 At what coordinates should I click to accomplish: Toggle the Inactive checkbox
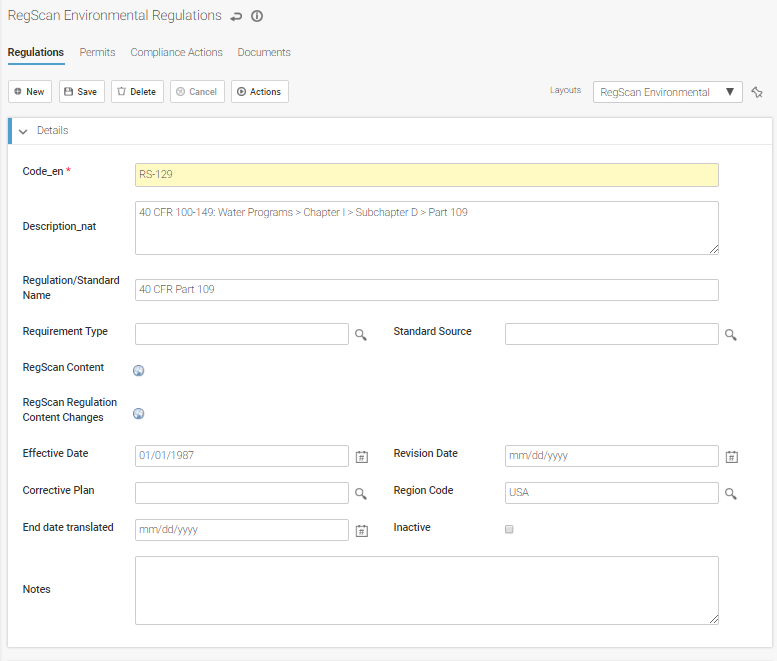click(509, 529)
